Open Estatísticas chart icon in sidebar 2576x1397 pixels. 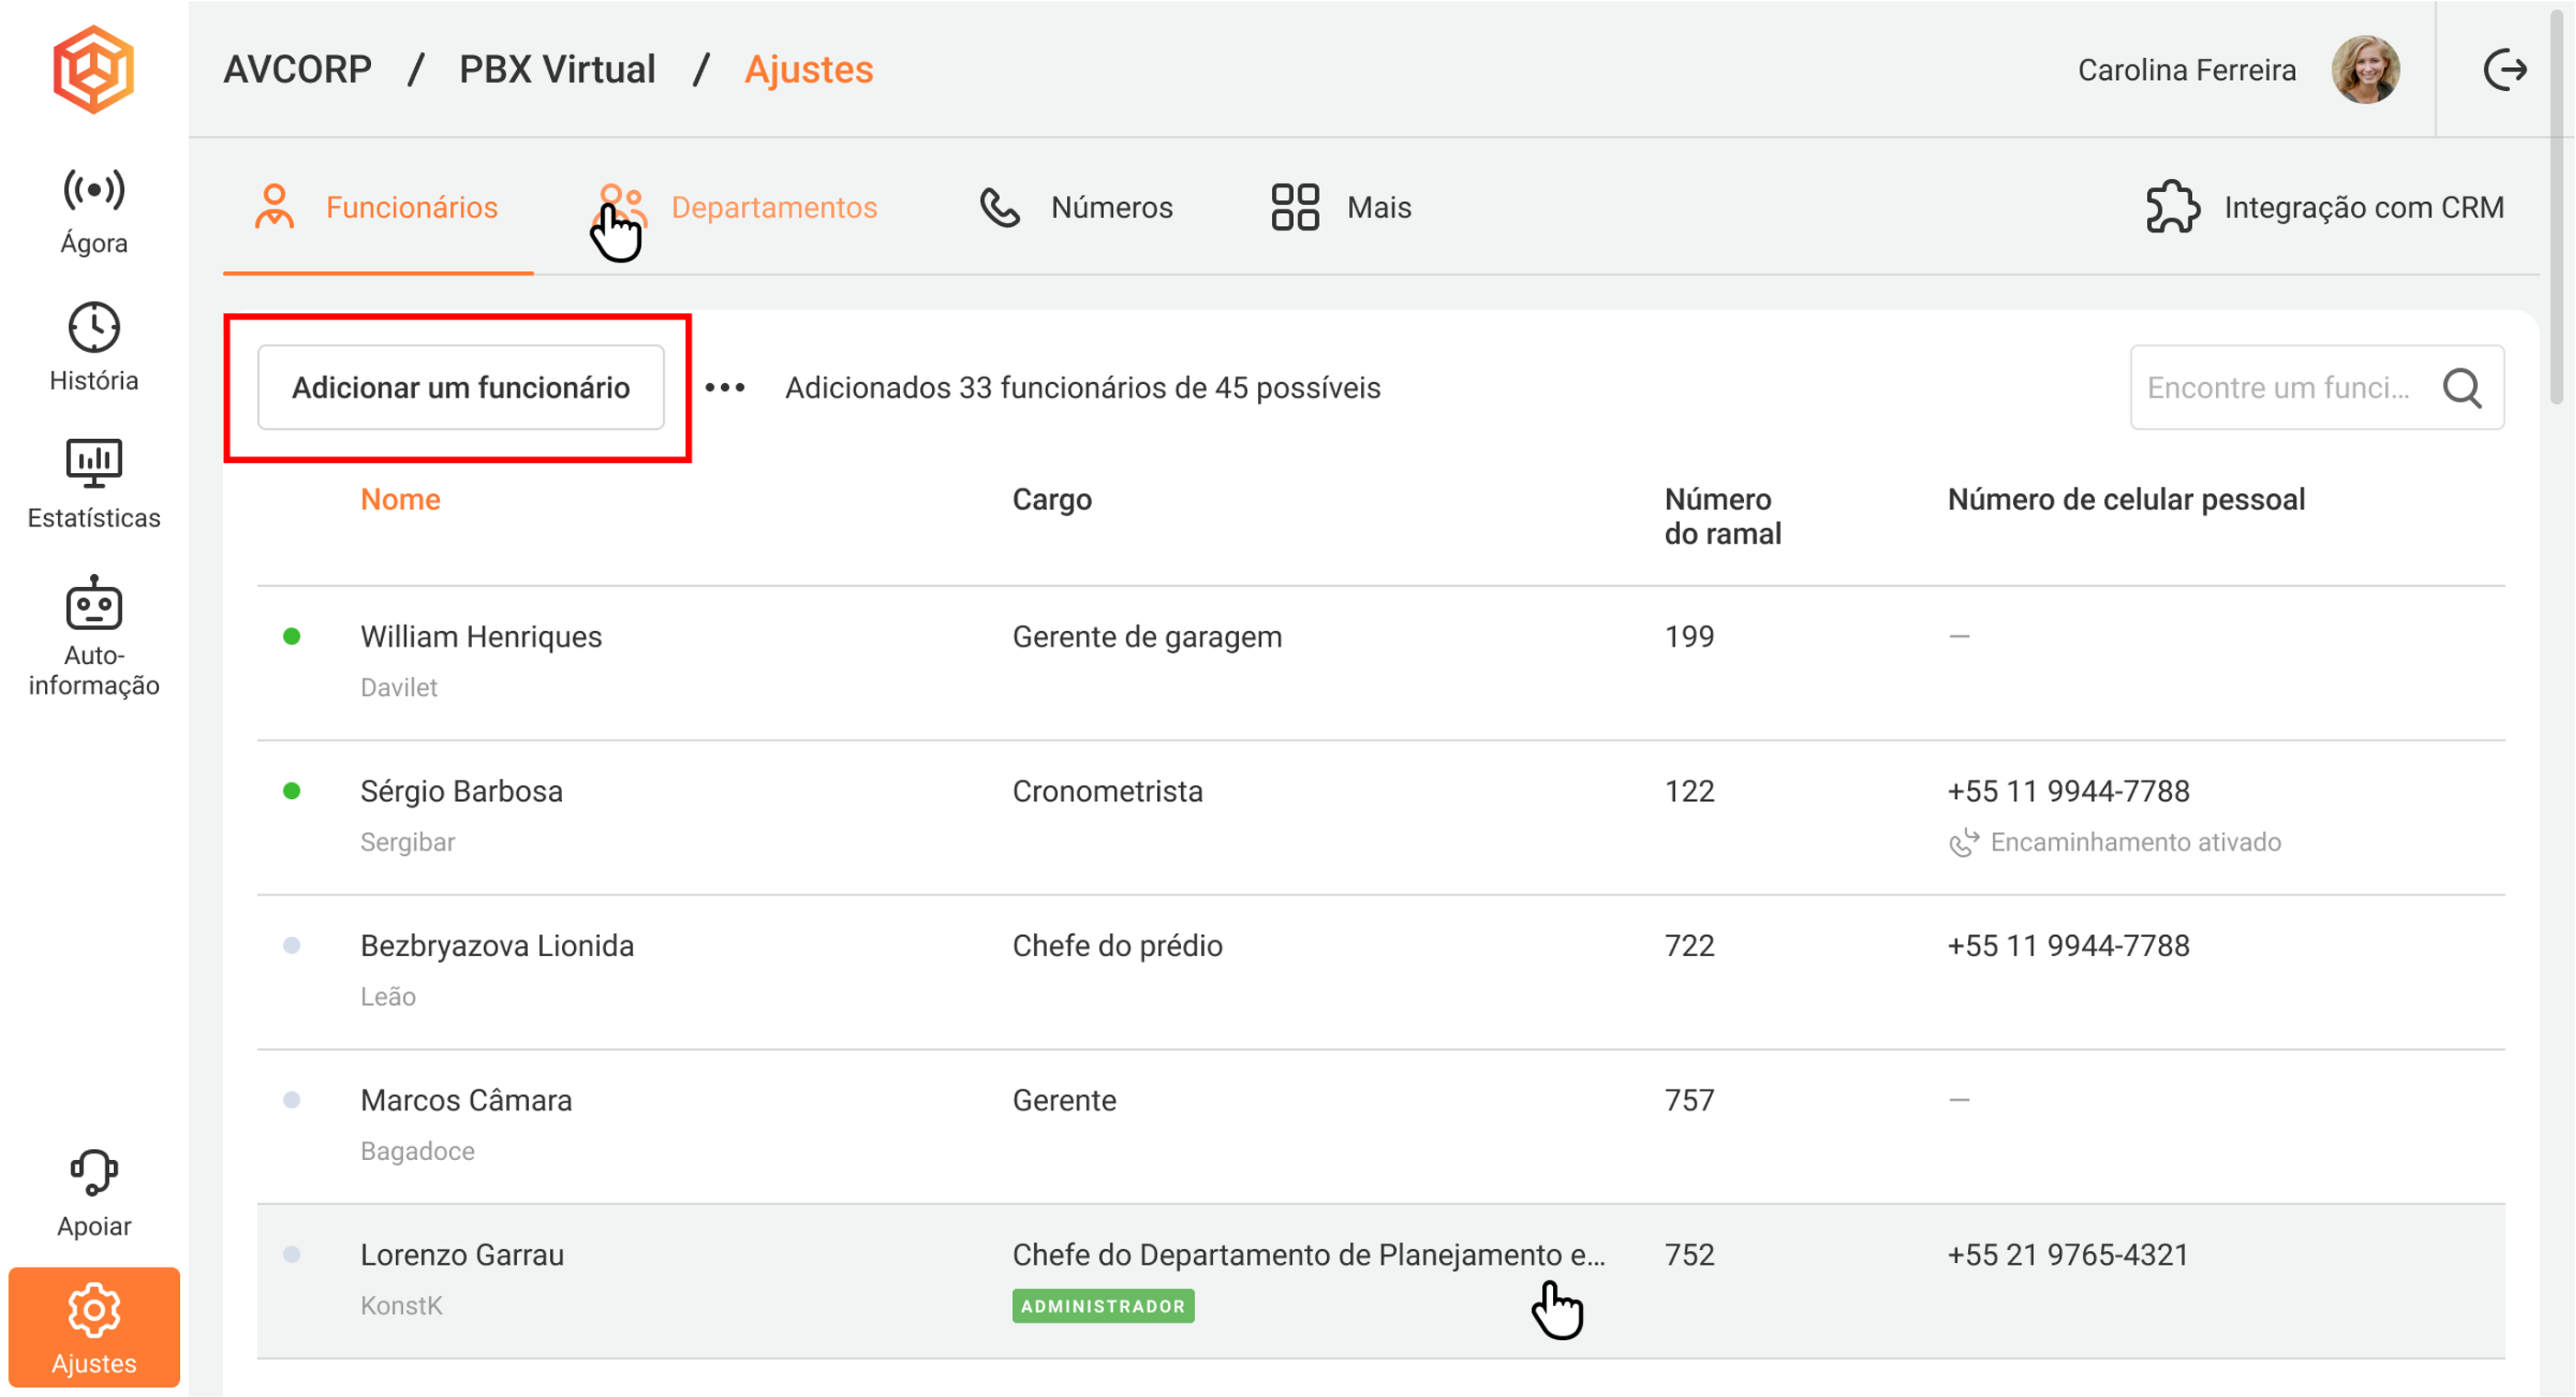click(x=94, y=463)
